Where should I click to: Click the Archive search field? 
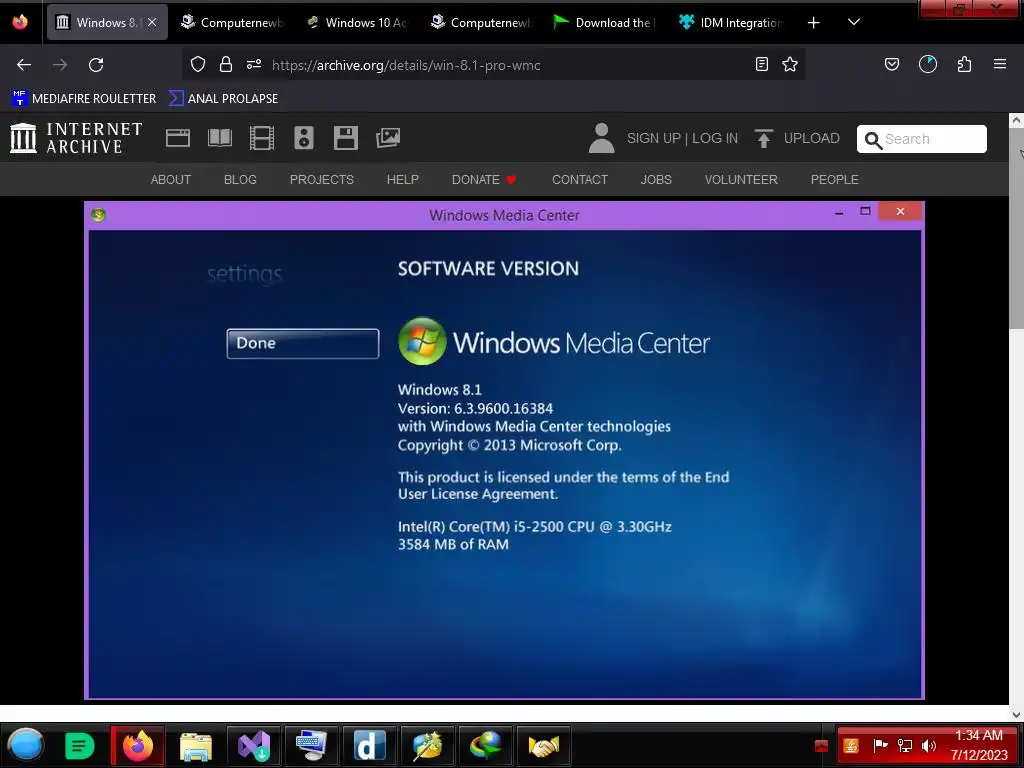point(921,139)
